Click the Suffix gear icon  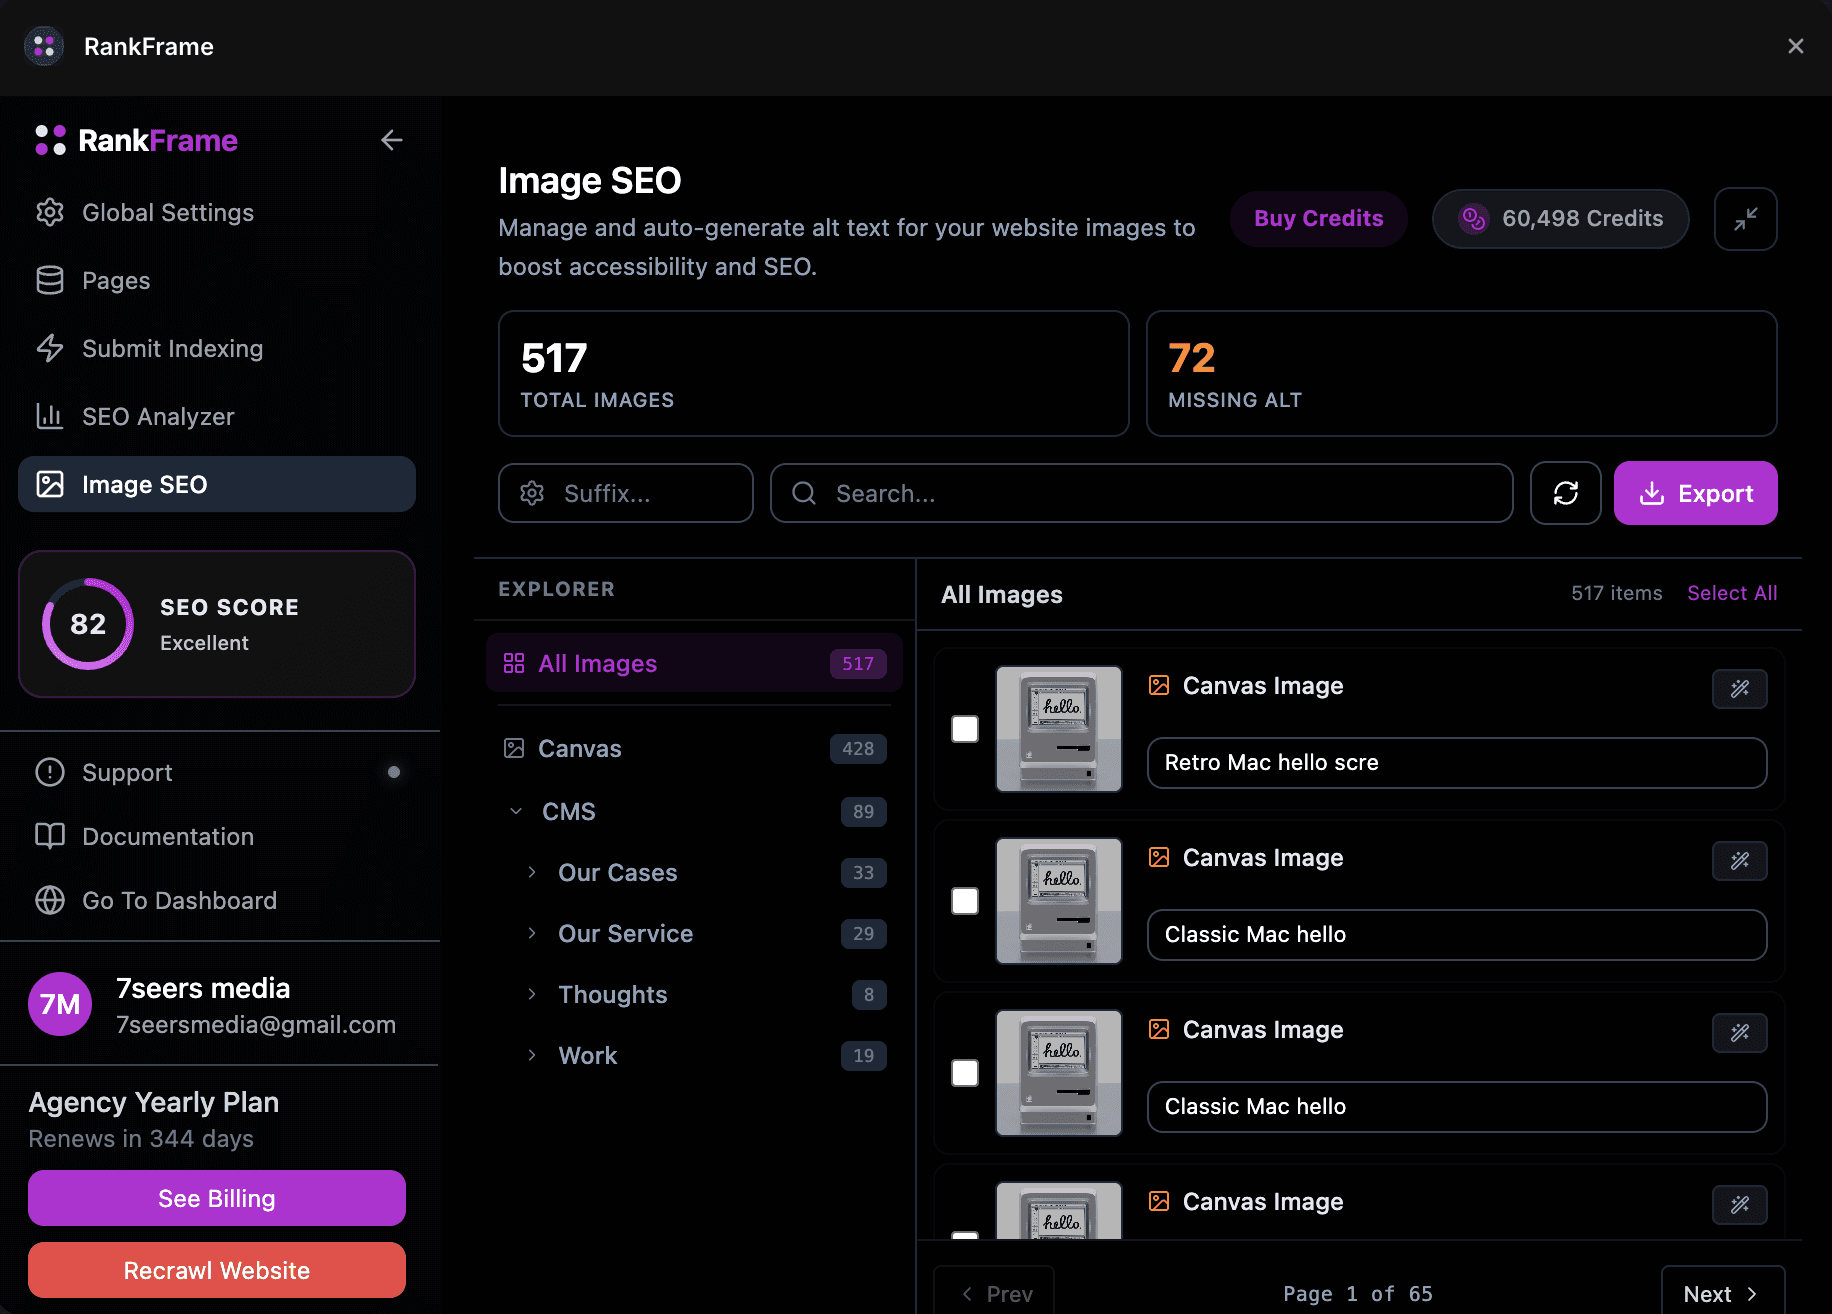532,493
